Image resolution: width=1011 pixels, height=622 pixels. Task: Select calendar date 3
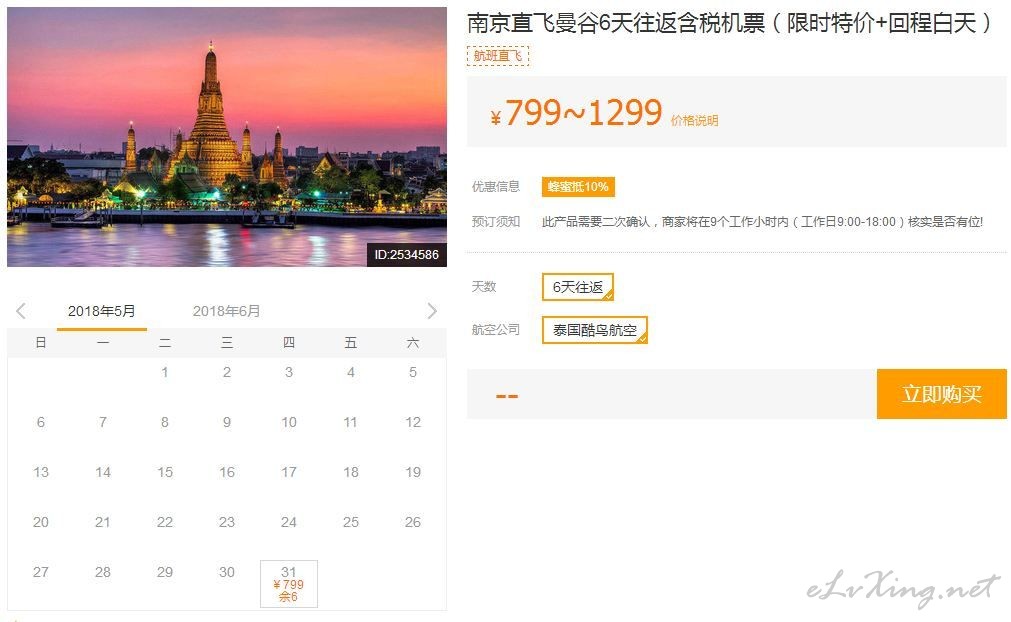[289, 372]
